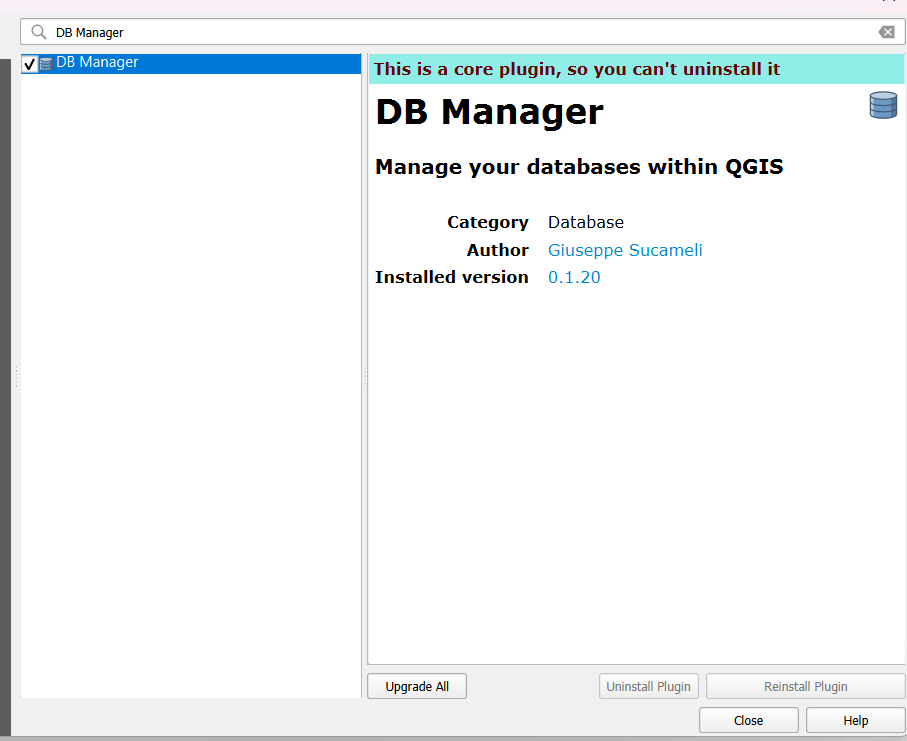The height and width of the screenshot is (741, 907).
Task: Click splitter handle between list and details
Action: click(x=364, y=376)
